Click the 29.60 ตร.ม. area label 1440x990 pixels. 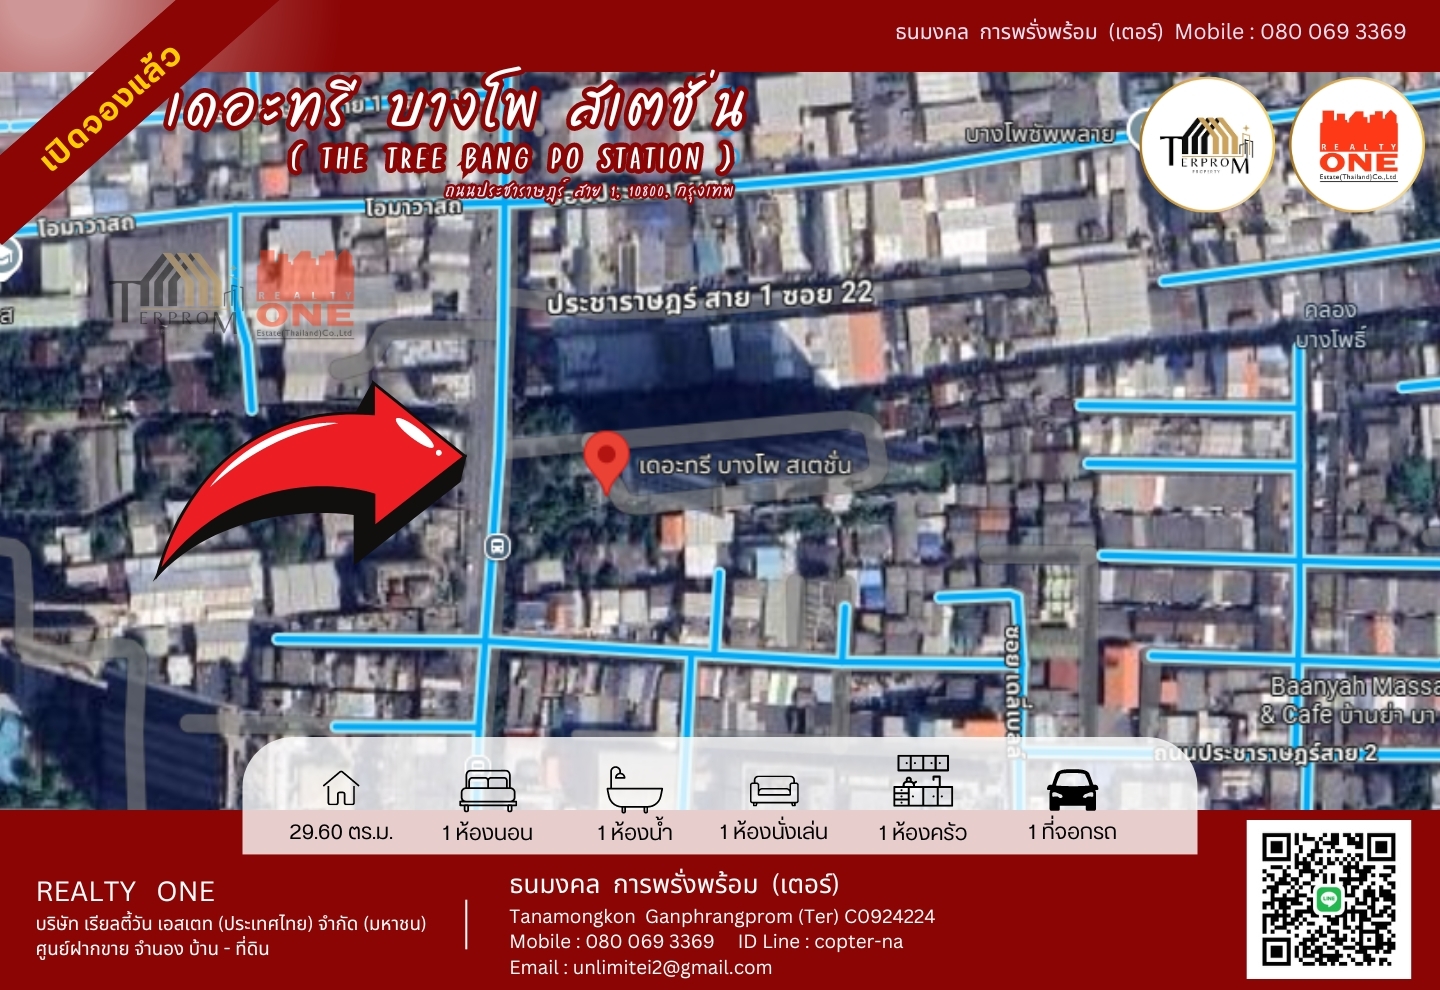pyautogui.click(x=341, y=832)
